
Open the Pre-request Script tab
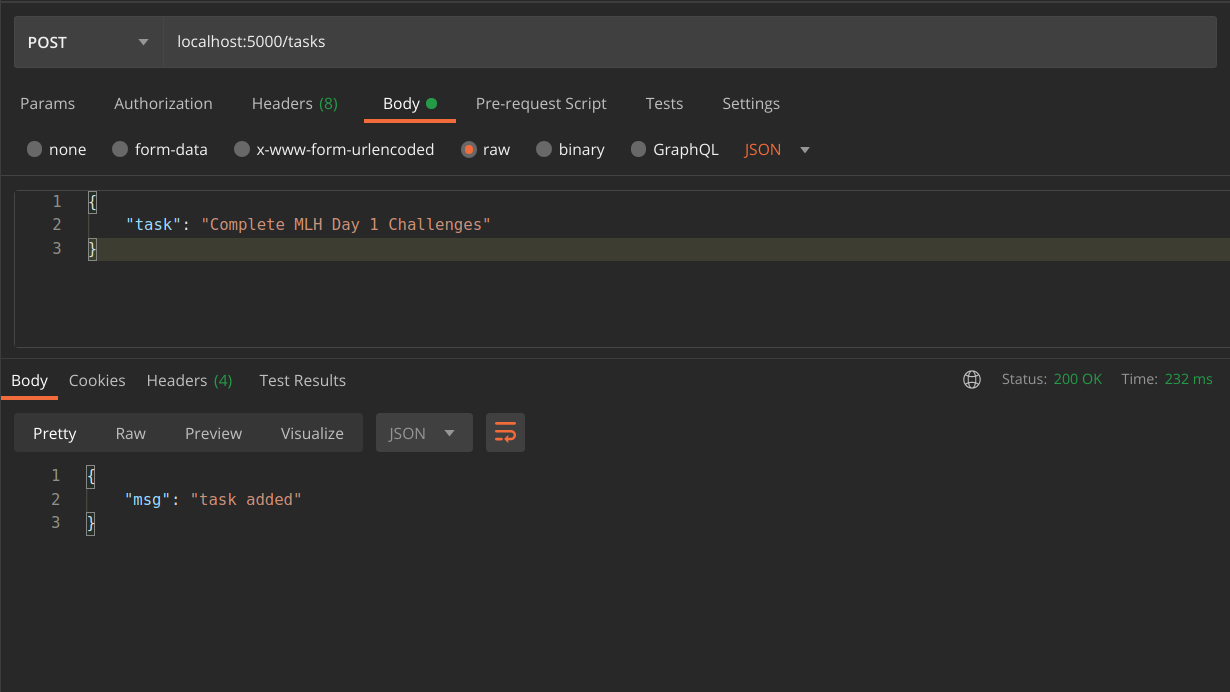click(x=541, y=103)
